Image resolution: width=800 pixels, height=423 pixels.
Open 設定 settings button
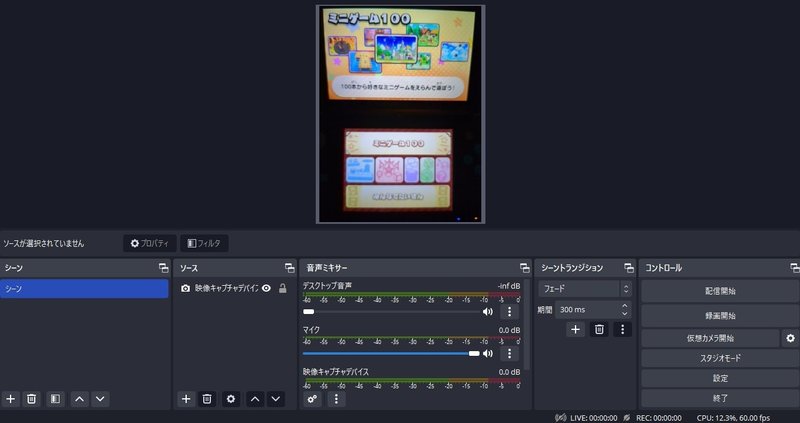pos(720,379)
